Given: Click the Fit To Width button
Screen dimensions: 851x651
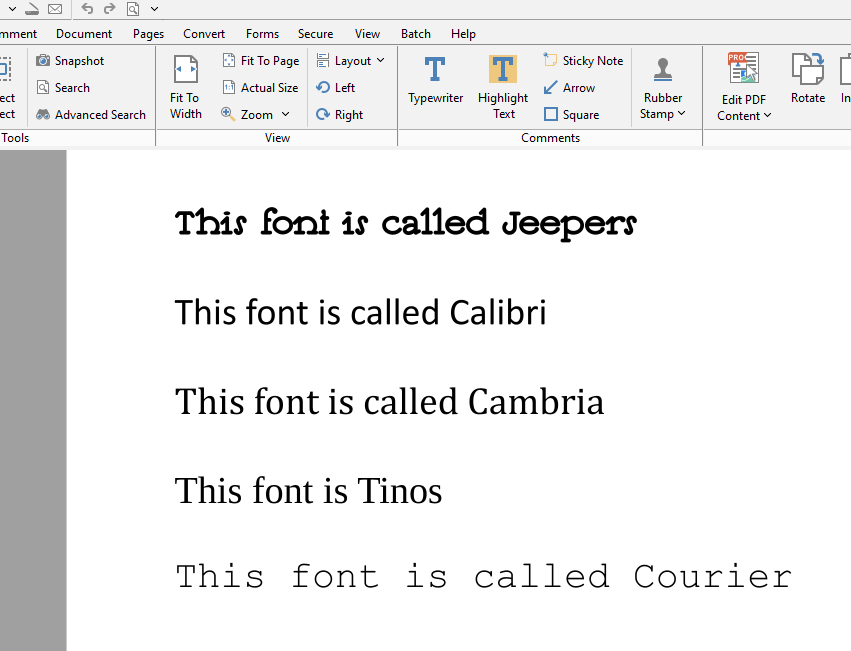Looking at the screenshot, I should coord(185,87).
